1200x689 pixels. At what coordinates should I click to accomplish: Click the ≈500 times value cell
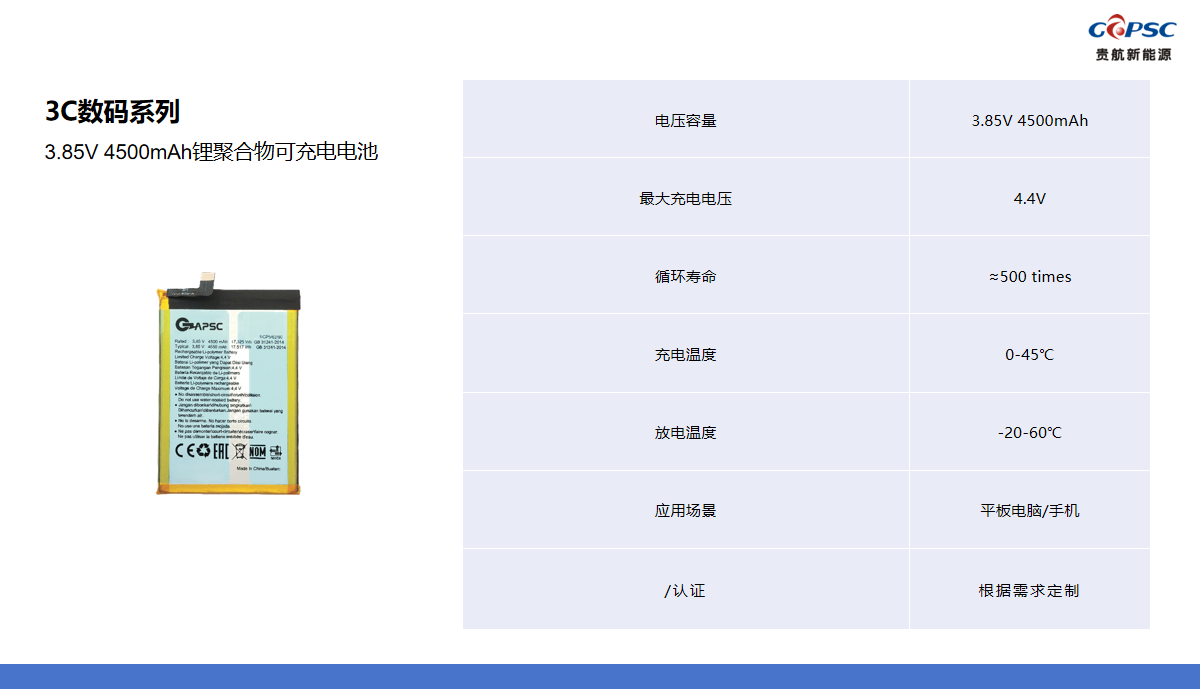coord(1029,277)
